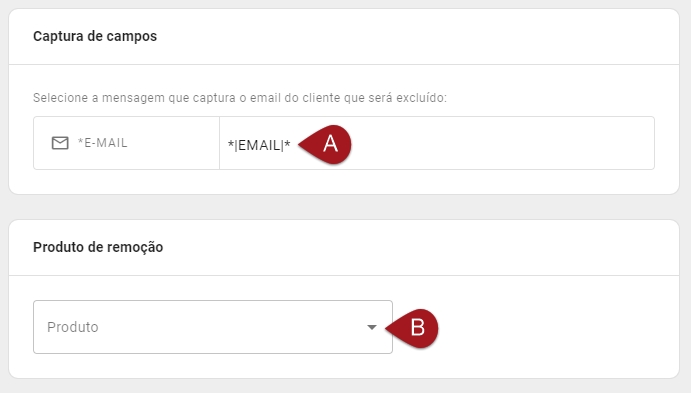This screenshot has width=691, height=393.
Task: Click the Selecione a mensagem instruction text
Action: [x=240, y=97]
